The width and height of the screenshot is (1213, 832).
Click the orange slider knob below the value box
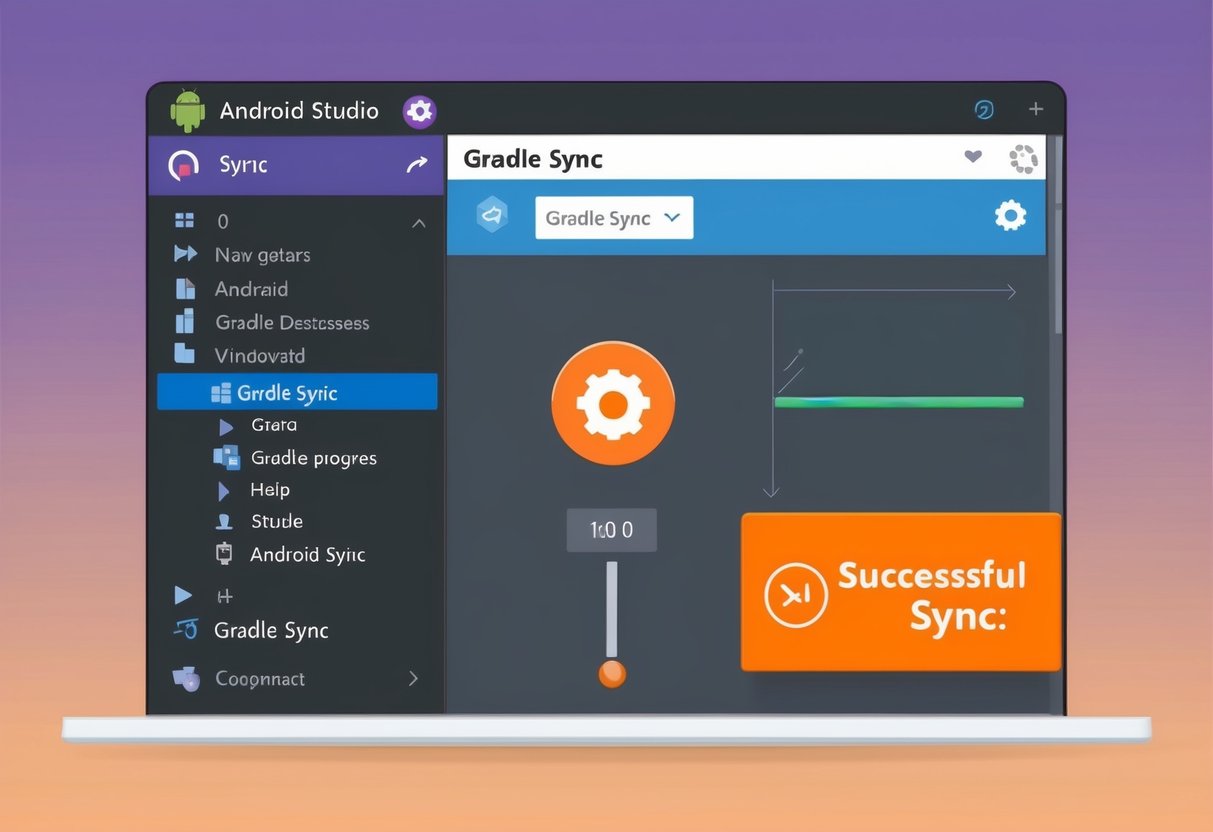pyautogui.click(x=612, y=672)
